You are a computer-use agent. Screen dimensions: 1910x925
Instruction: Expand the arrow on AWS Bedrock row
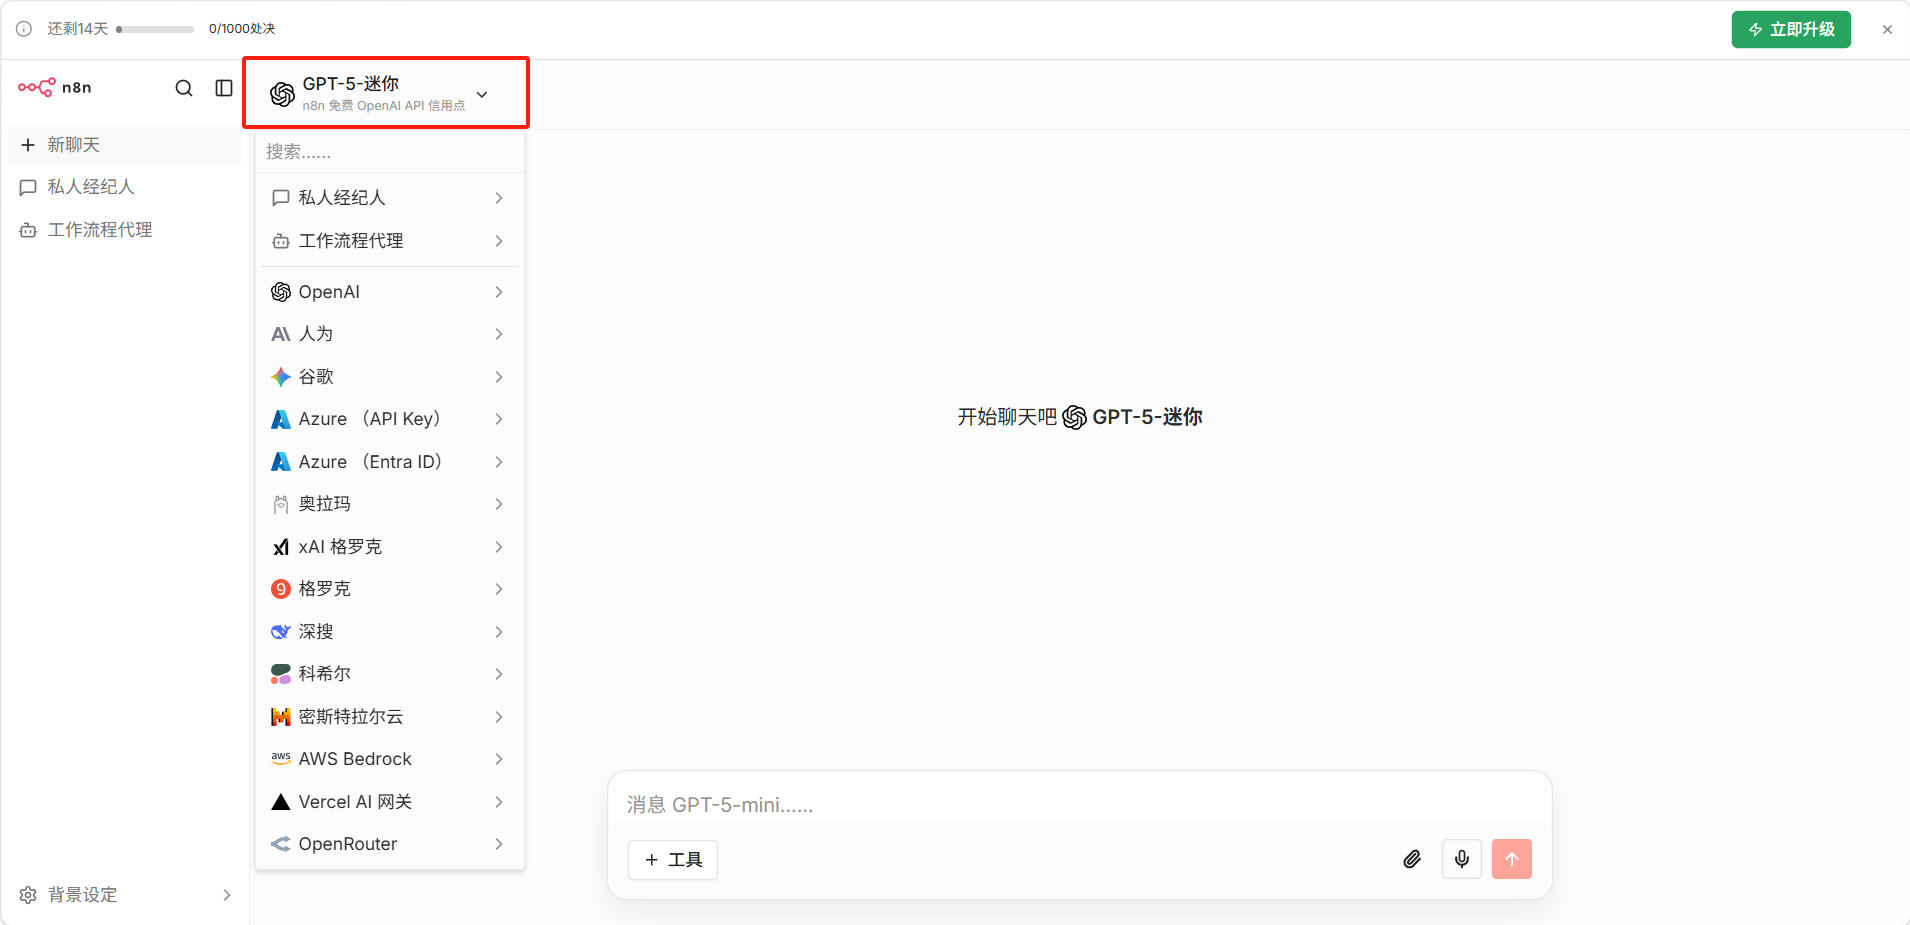tap(499, 759)
